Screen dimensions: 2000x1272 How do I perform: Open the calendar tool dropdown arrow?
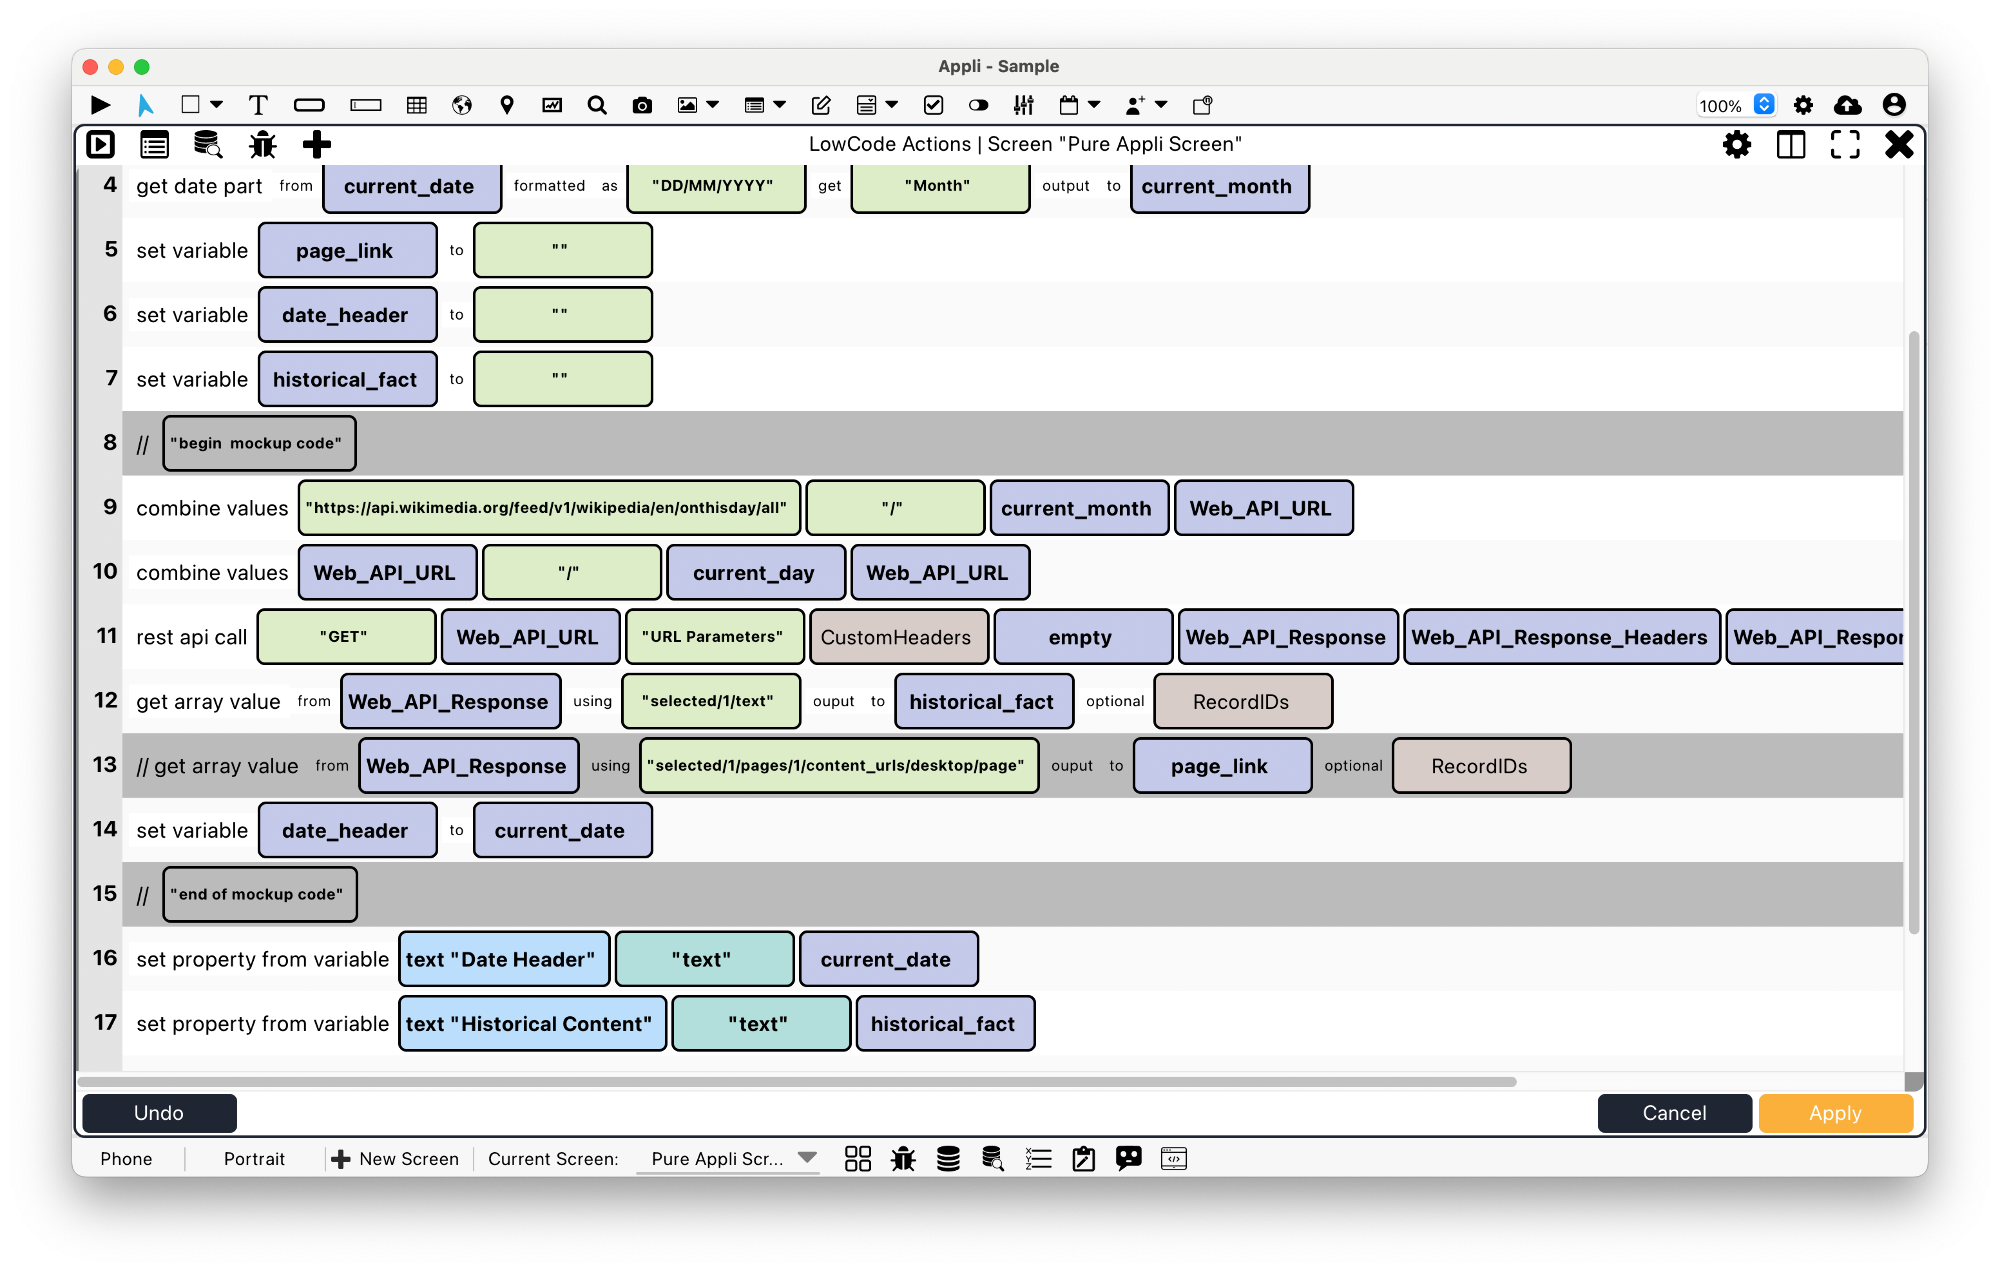(x=1094, y=105)
